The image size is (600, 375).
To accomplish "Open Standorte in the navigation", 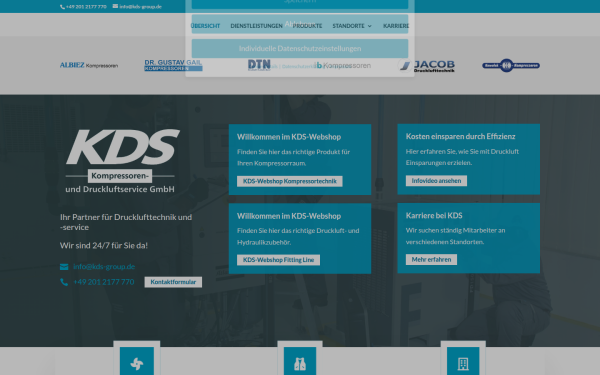I will tap(348, 26).
